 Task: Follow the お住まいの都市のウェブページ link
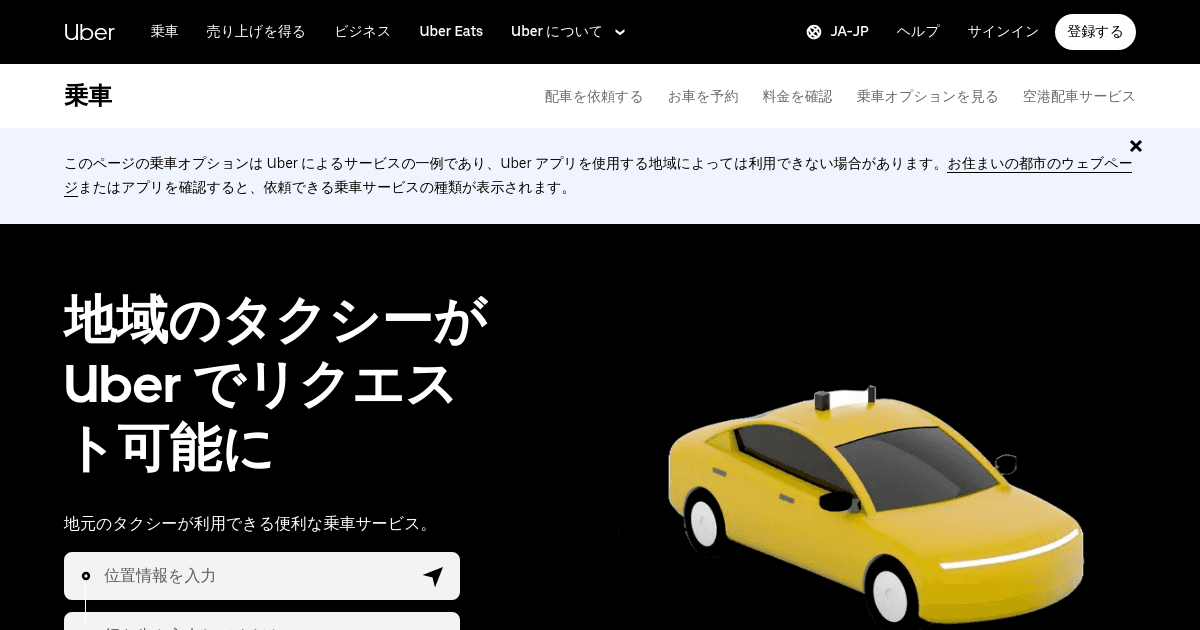tap(1039, 164)
